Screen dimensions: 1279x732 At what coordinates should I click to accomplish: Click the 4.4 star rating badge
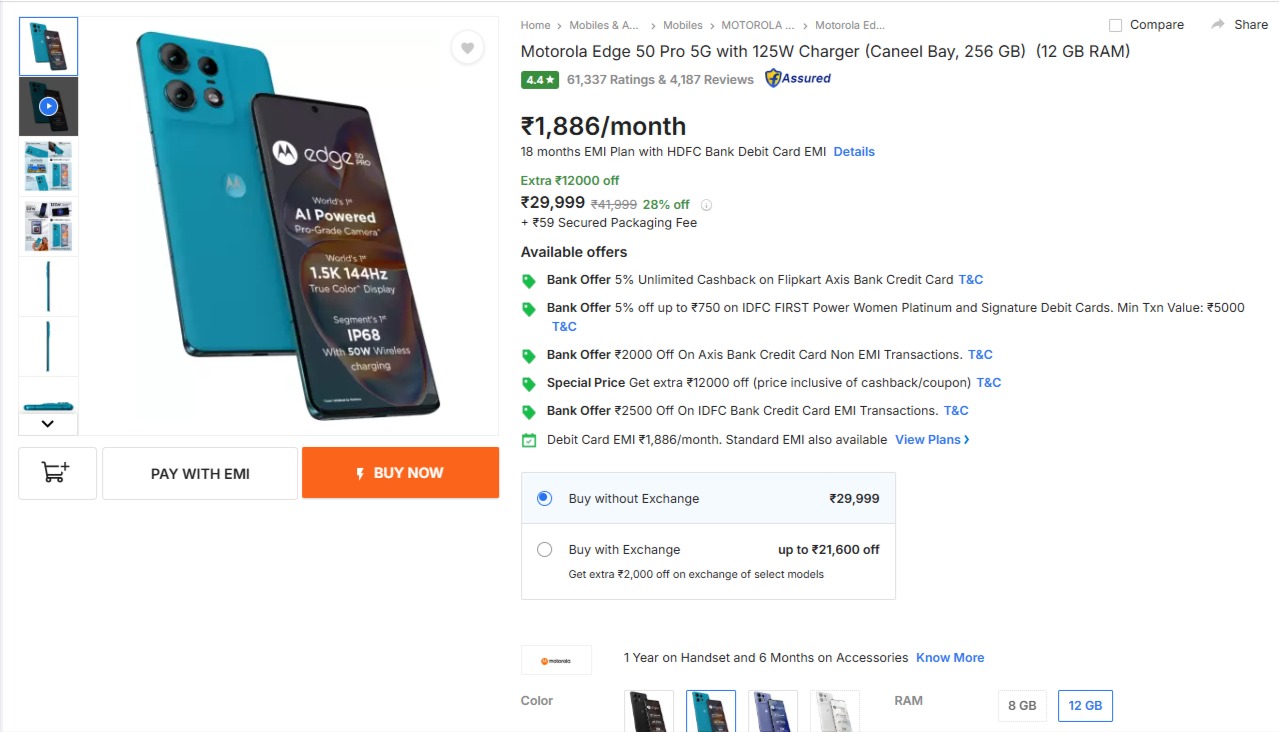(539, 80)
